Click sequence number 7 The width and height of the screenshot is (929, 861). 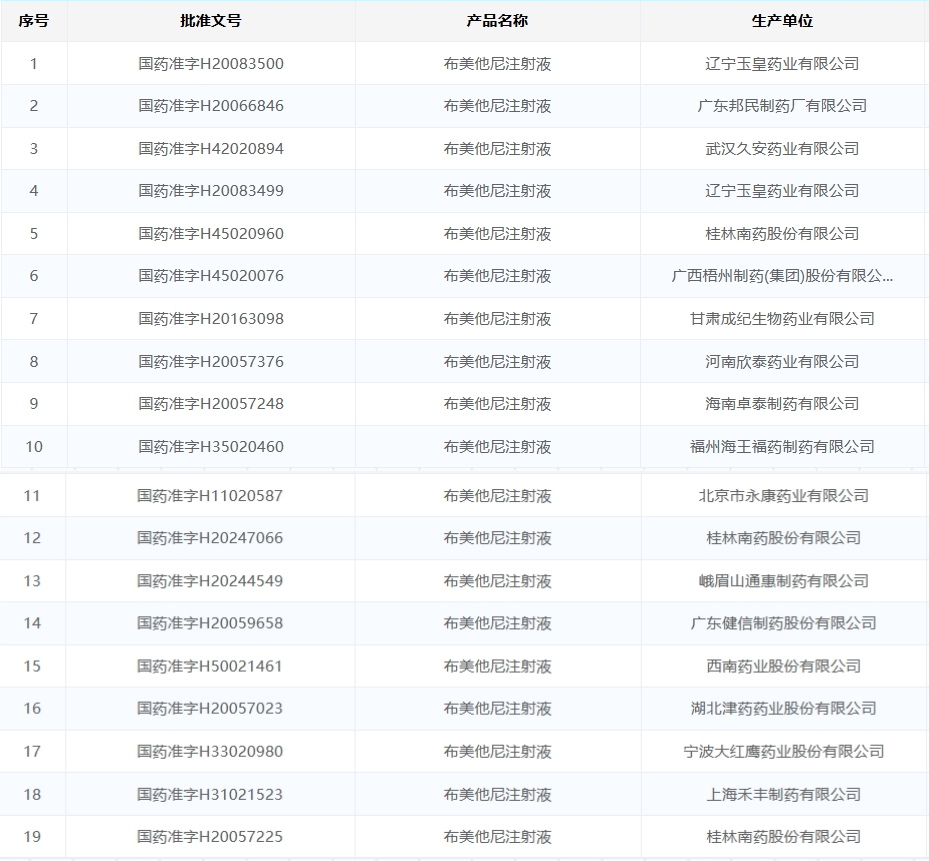point(34,319)
